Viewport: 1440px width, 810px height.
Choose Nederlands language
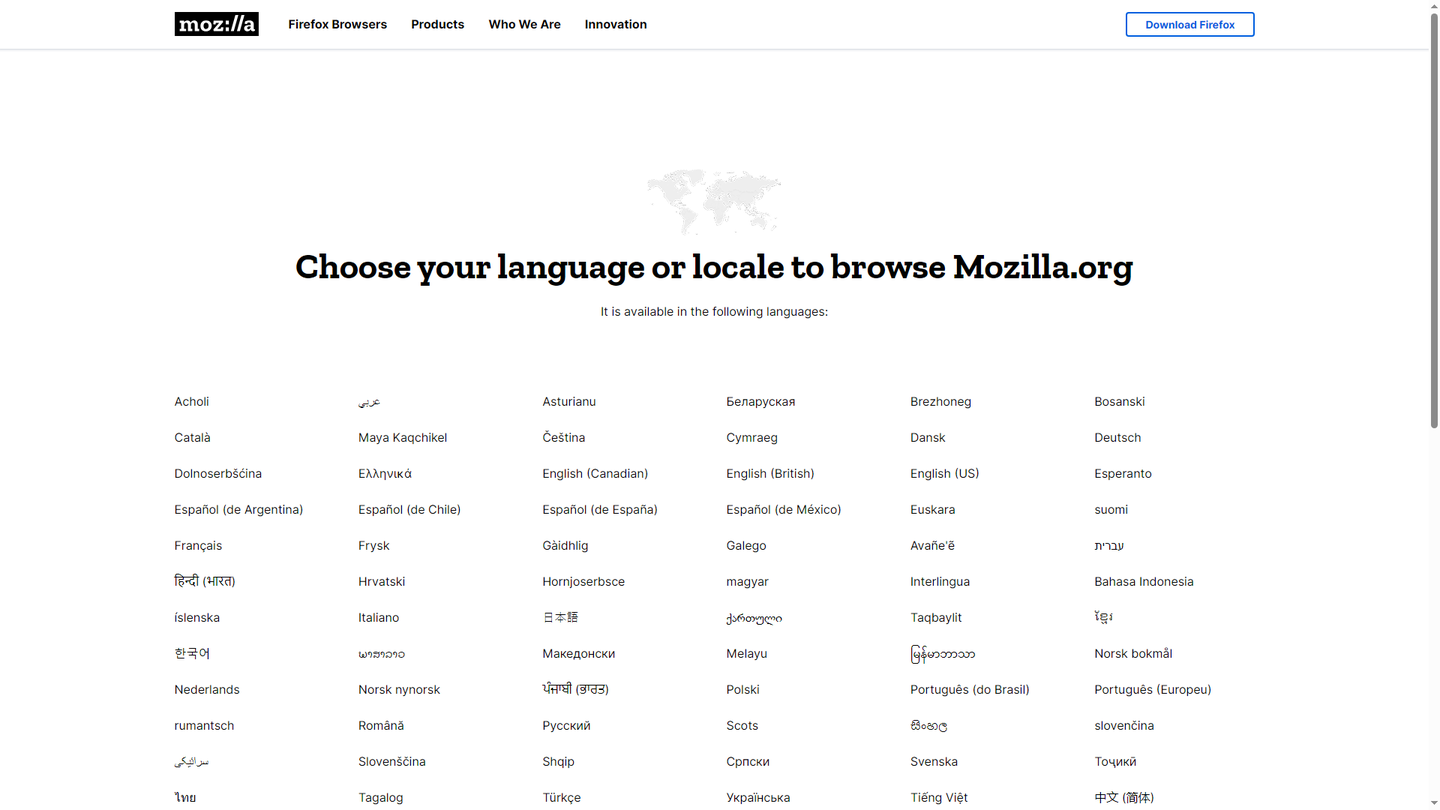point(206,689)
